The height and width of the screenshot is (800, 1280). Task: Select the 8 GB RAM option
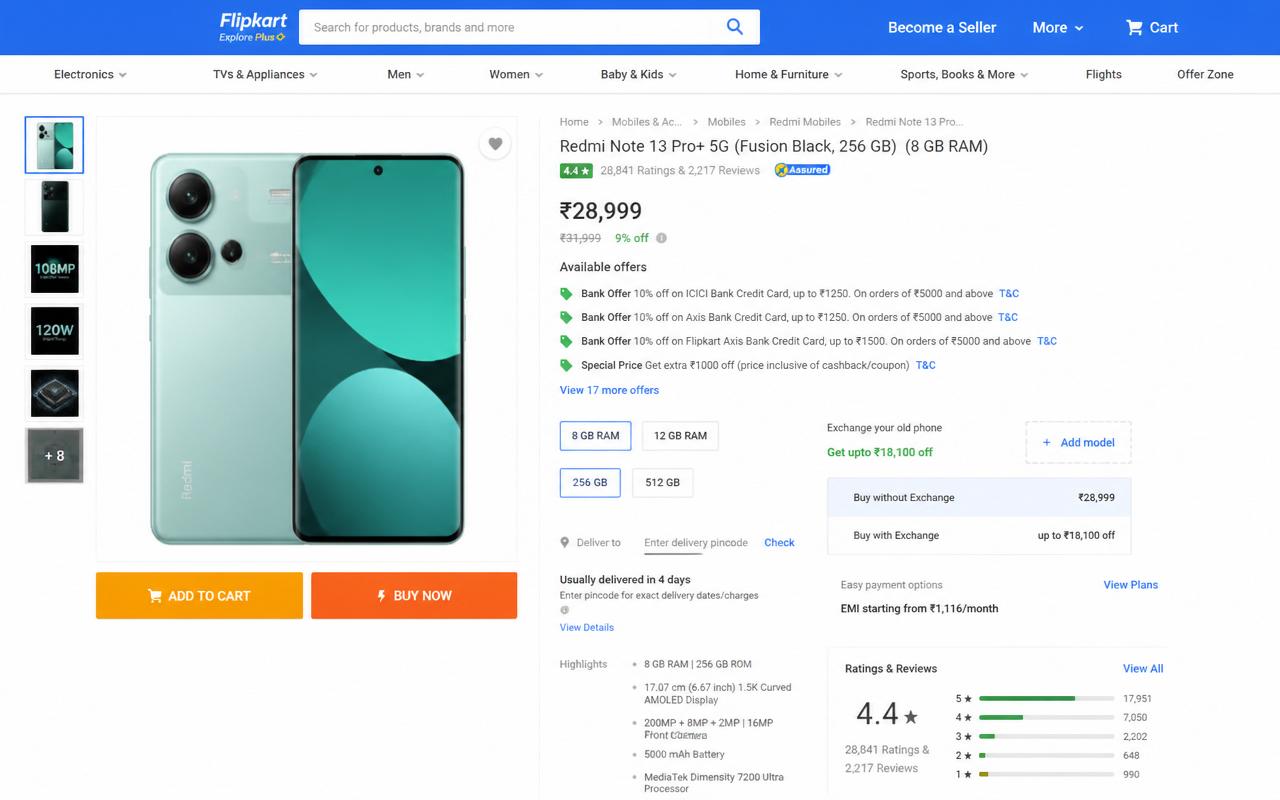coord(595,436)
